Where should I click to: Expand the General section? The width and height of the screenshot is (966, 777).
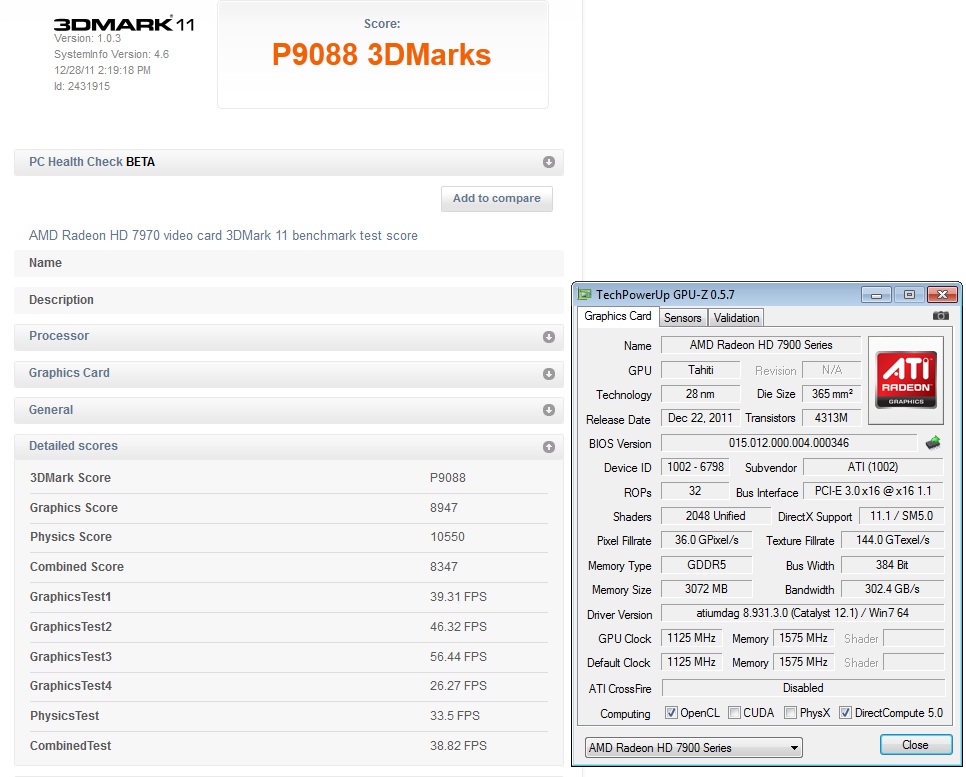(x=548, y=410)
